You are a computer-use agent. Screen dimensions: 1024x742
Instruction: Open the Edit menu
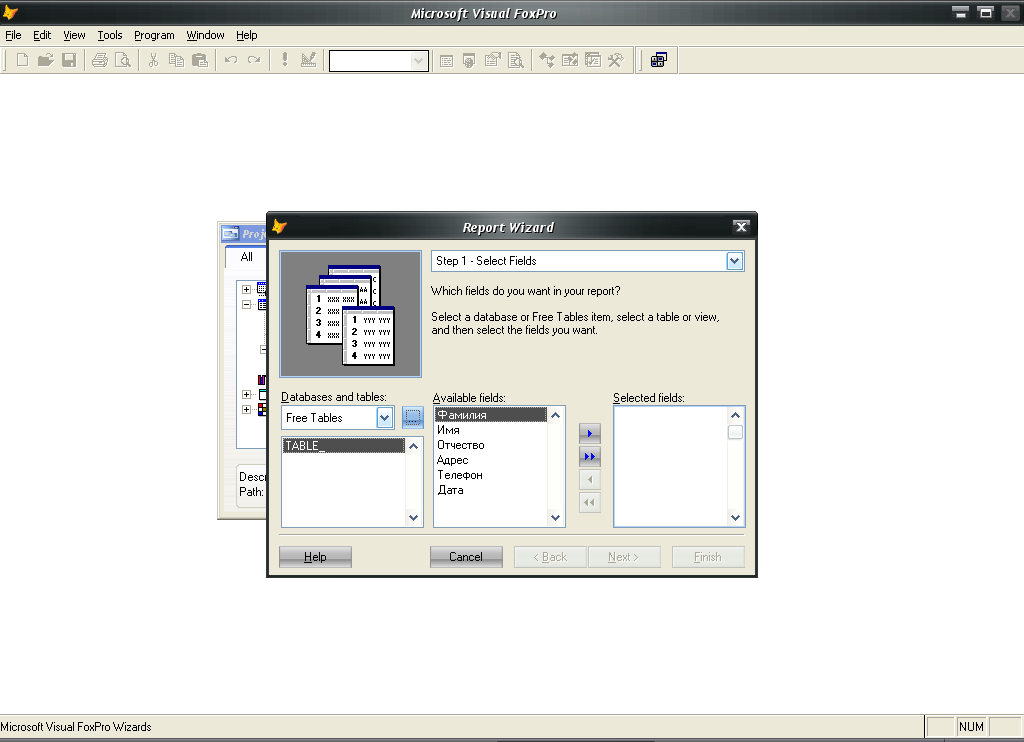pyautogui.click(x=42, y=35)
